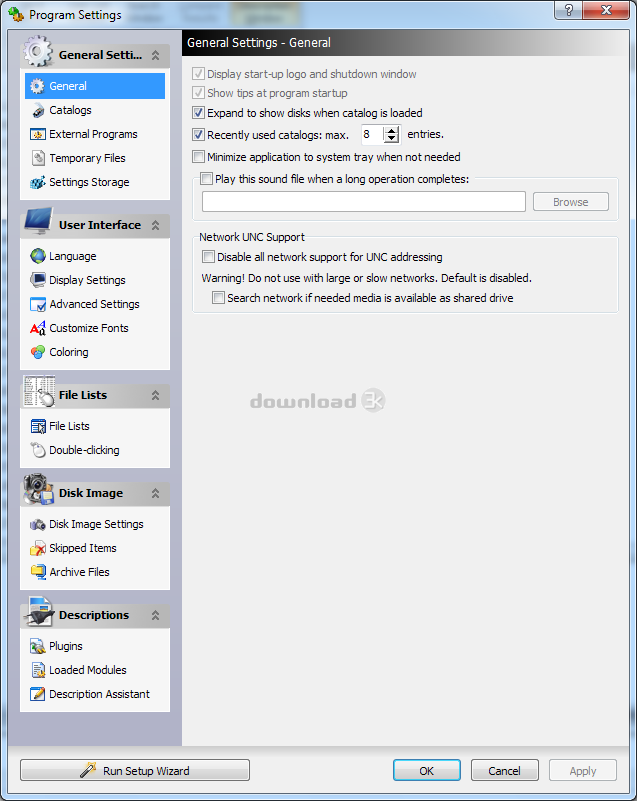Click the Program Settings title bar icon

(16, 14)
